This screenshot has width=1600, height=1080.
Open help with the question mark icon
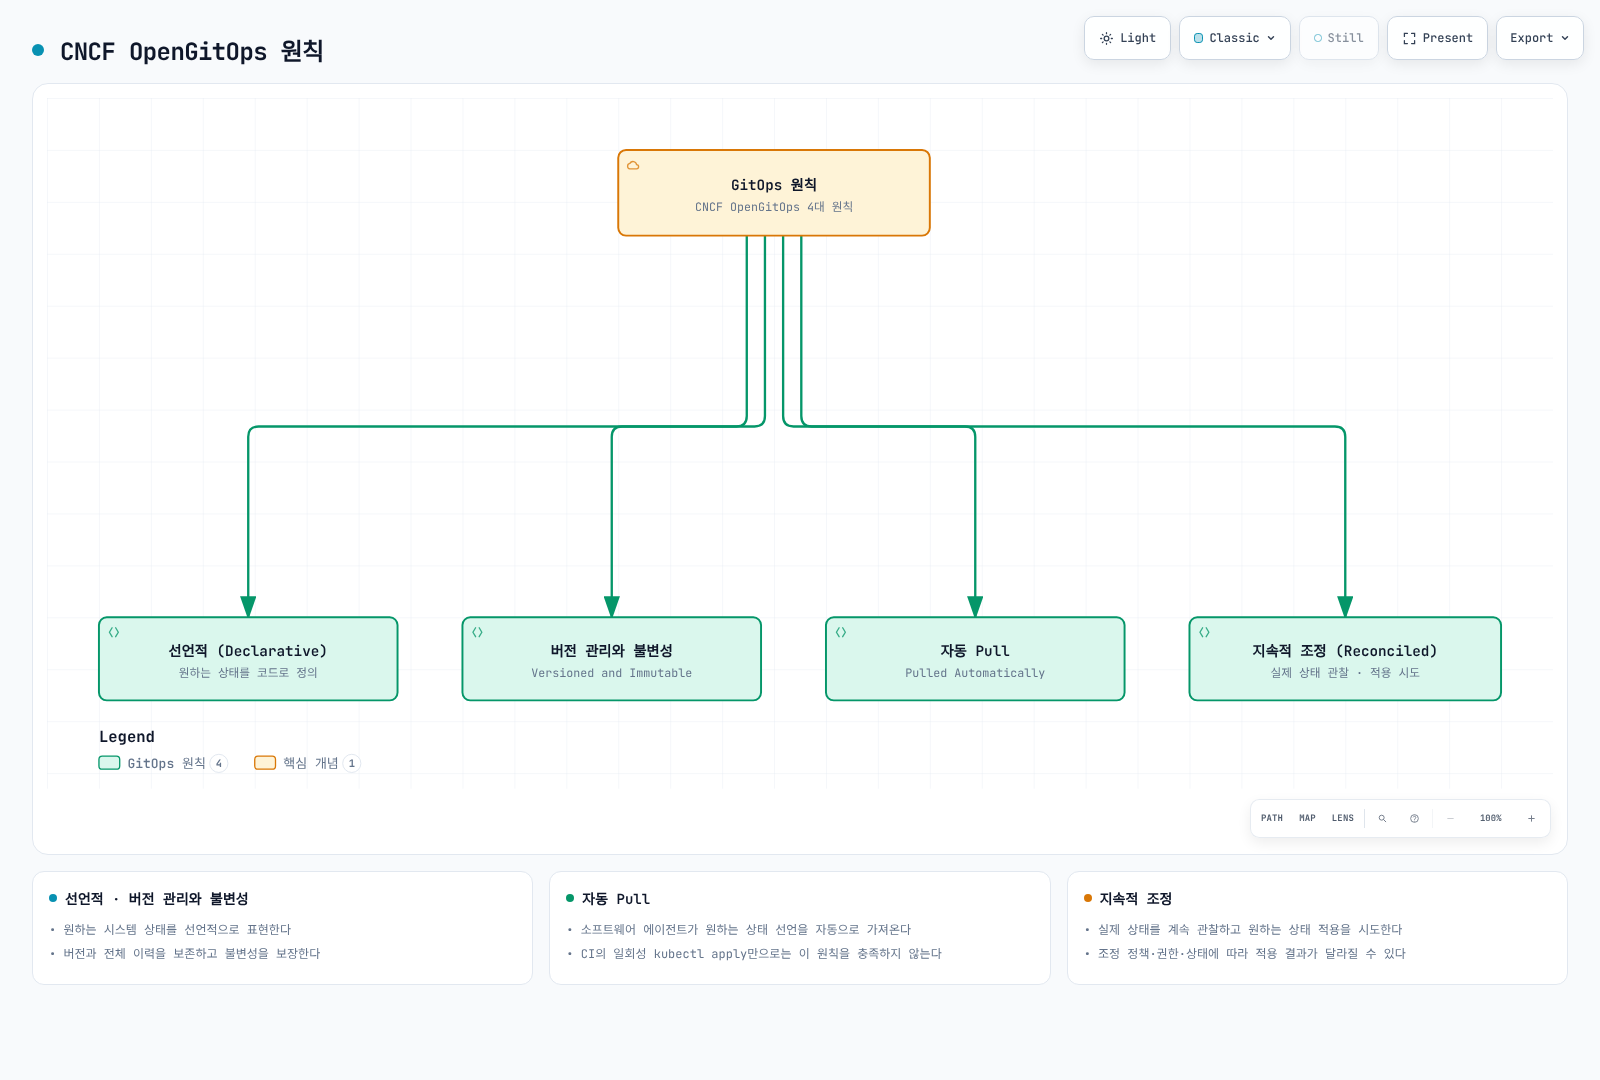(x=1414, y=818)
